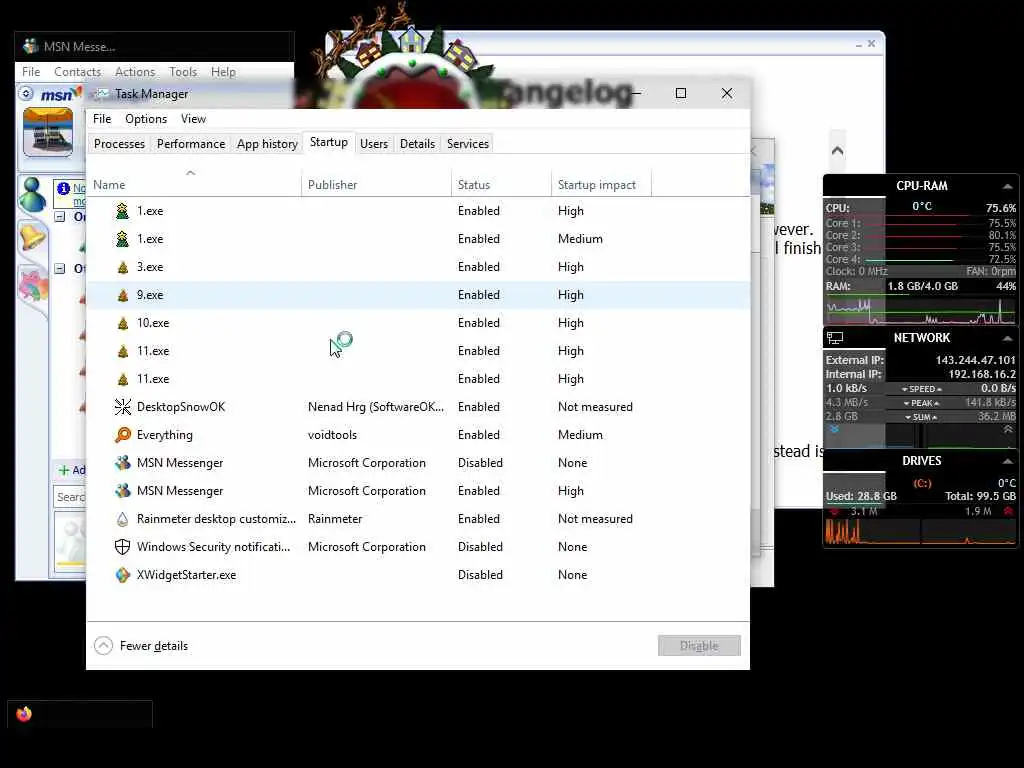Click the 'voidtools' publisher cell
The width and height of the screenshot is (1024, 768).
tap(332, 435)
